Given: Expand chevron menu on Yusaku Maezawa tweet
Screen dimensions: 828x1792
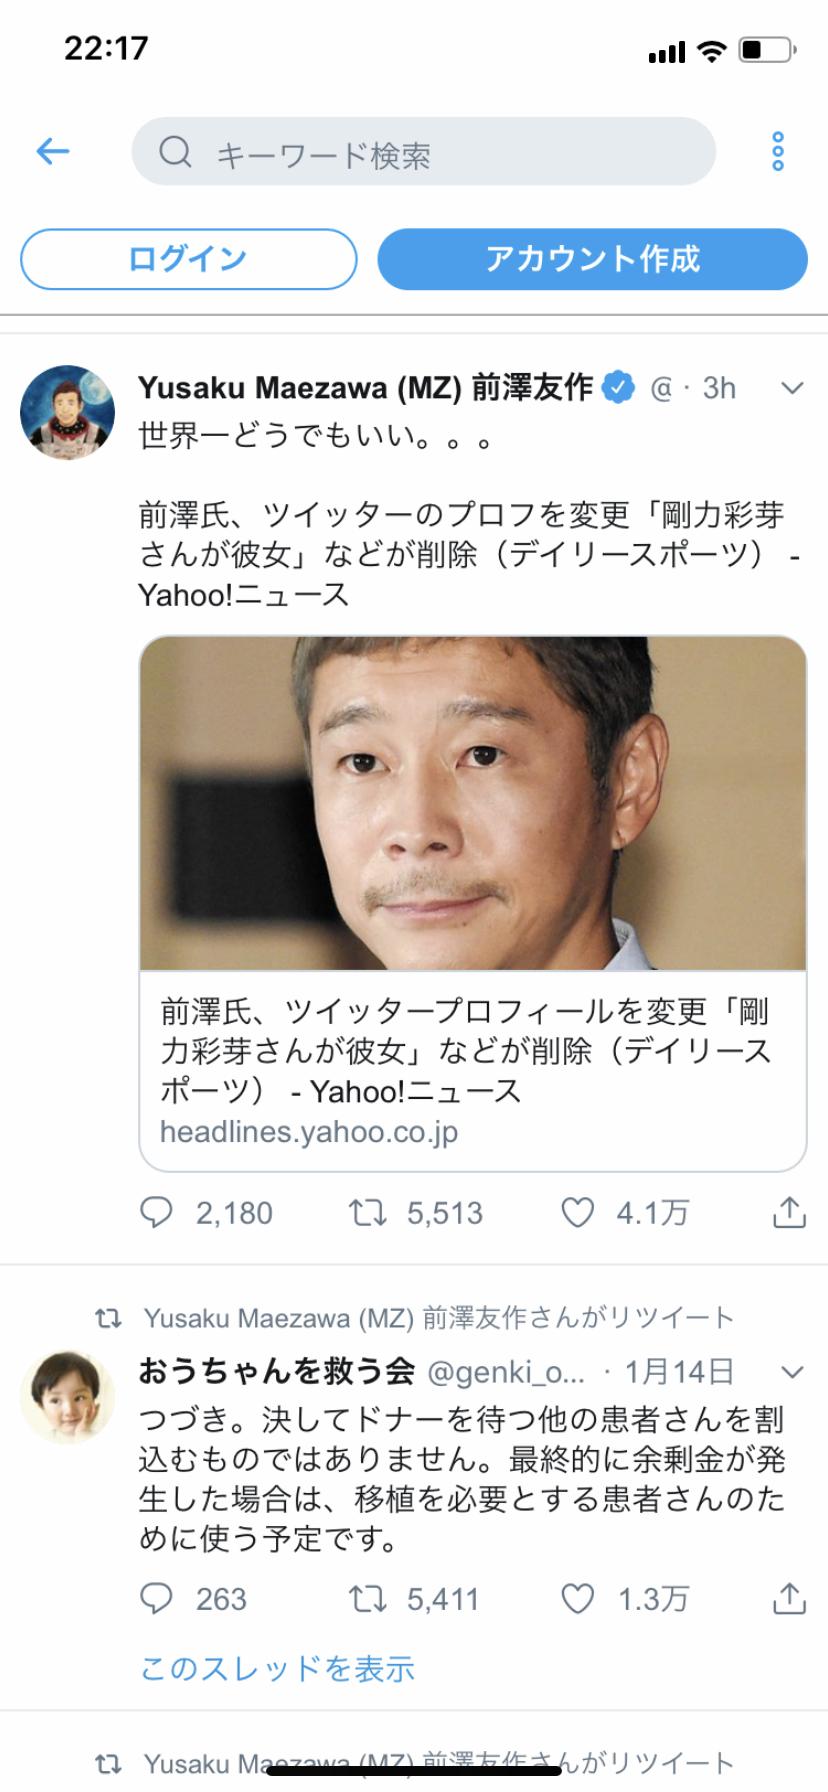Looking at the screenshot, I should (792, 388).
